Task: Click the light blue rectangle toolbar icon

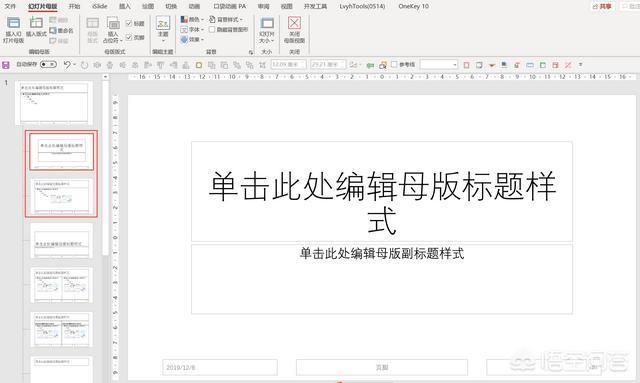Action: [530, 65]
